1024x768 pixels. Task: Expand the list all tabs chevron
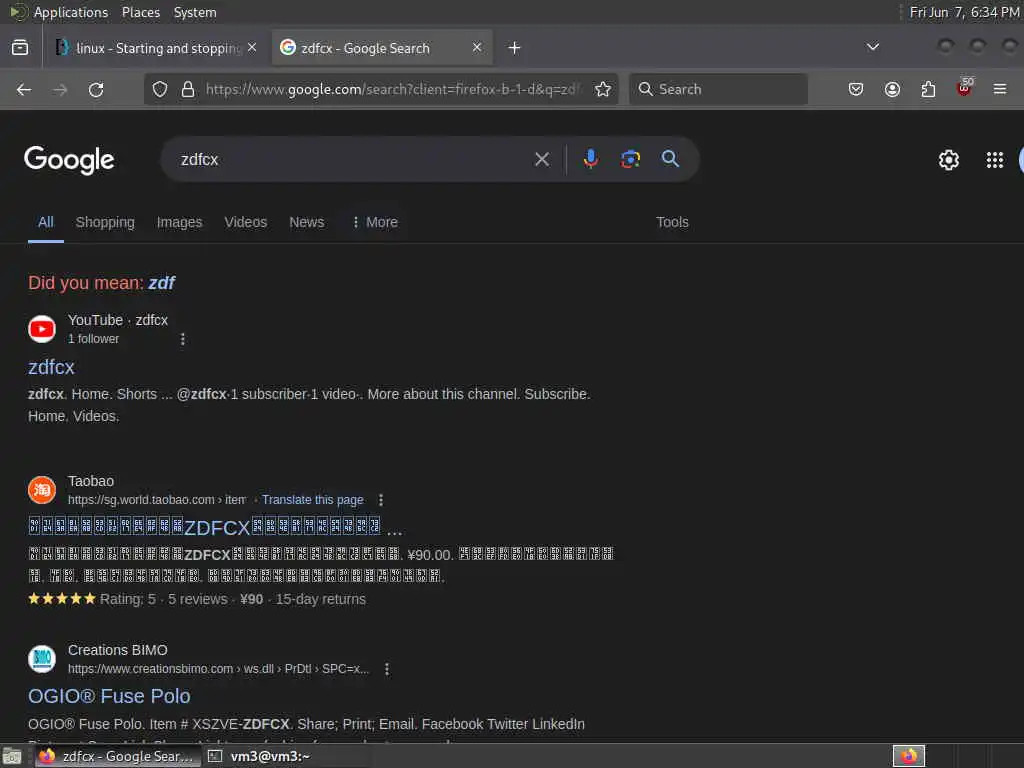coord(872,47)
